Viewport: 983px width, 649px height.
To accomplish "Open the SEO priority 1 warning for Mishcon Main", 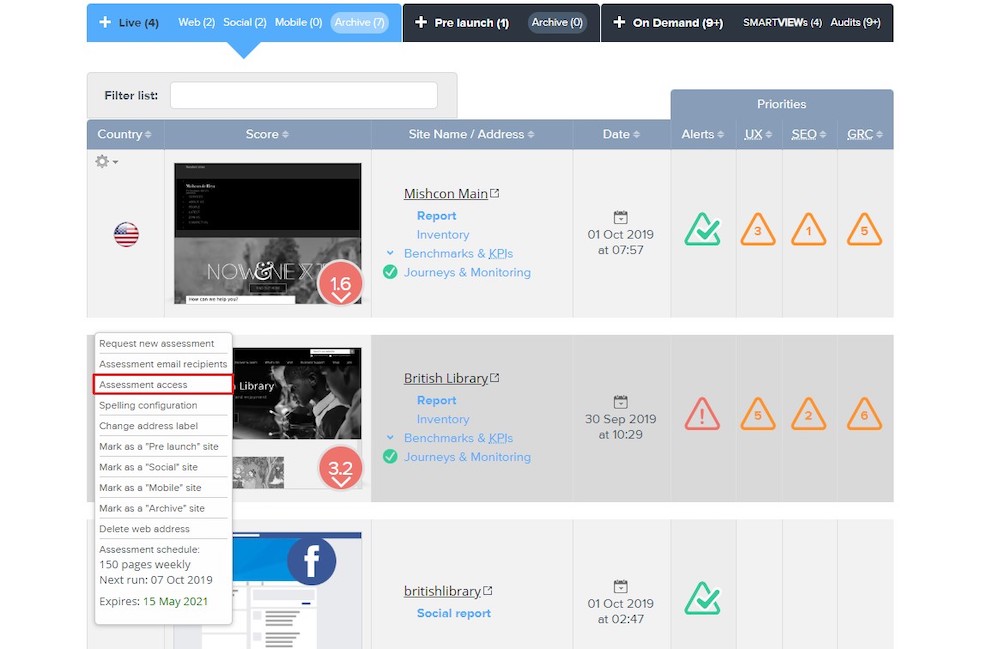I will click(808, 230).
